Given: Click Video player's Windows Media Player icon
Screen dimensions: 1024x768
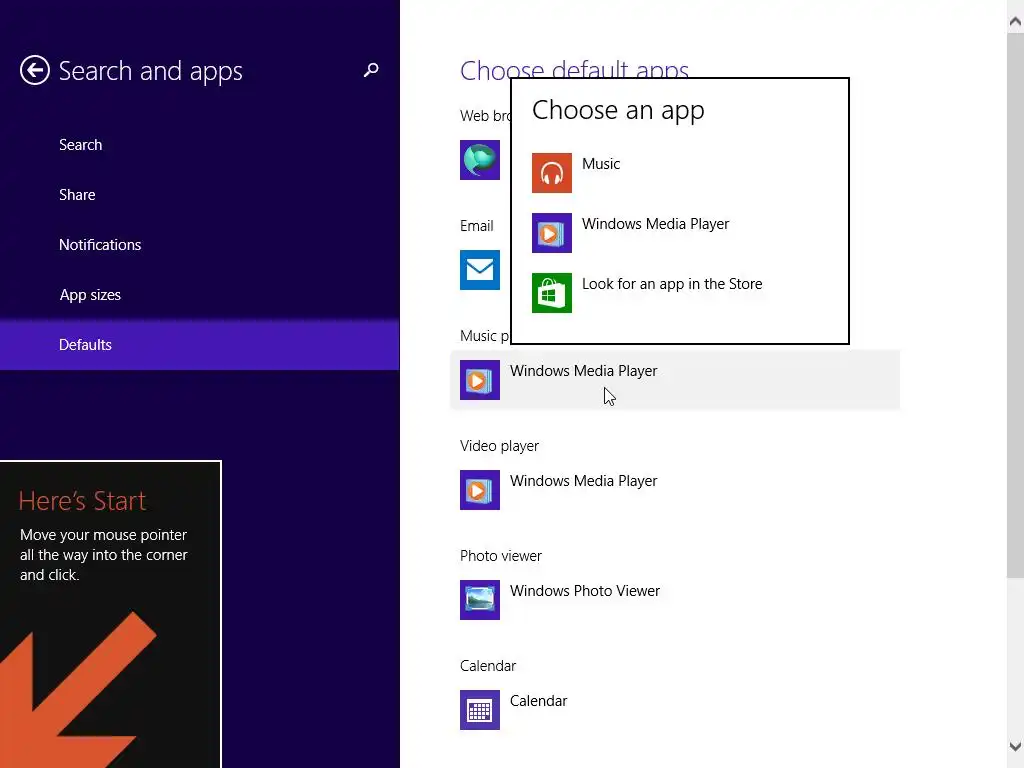Looking at the screenshot, I should pos(479,490).
